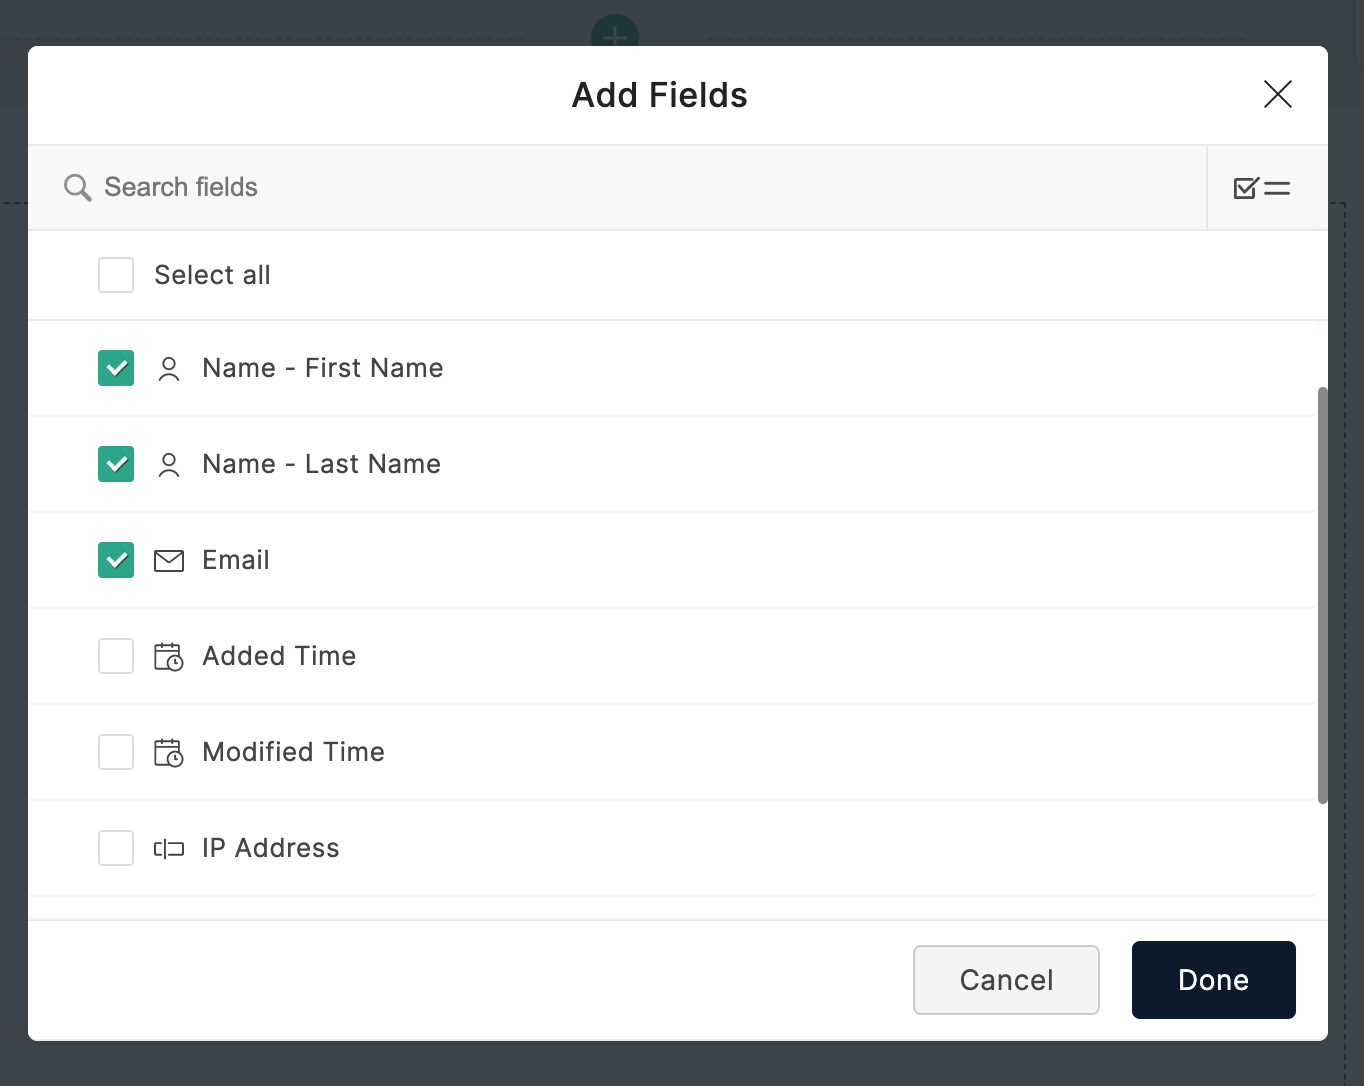Click the field list vertical scrollbar
1364x1086 pixels.
[x=1322, y=595]
